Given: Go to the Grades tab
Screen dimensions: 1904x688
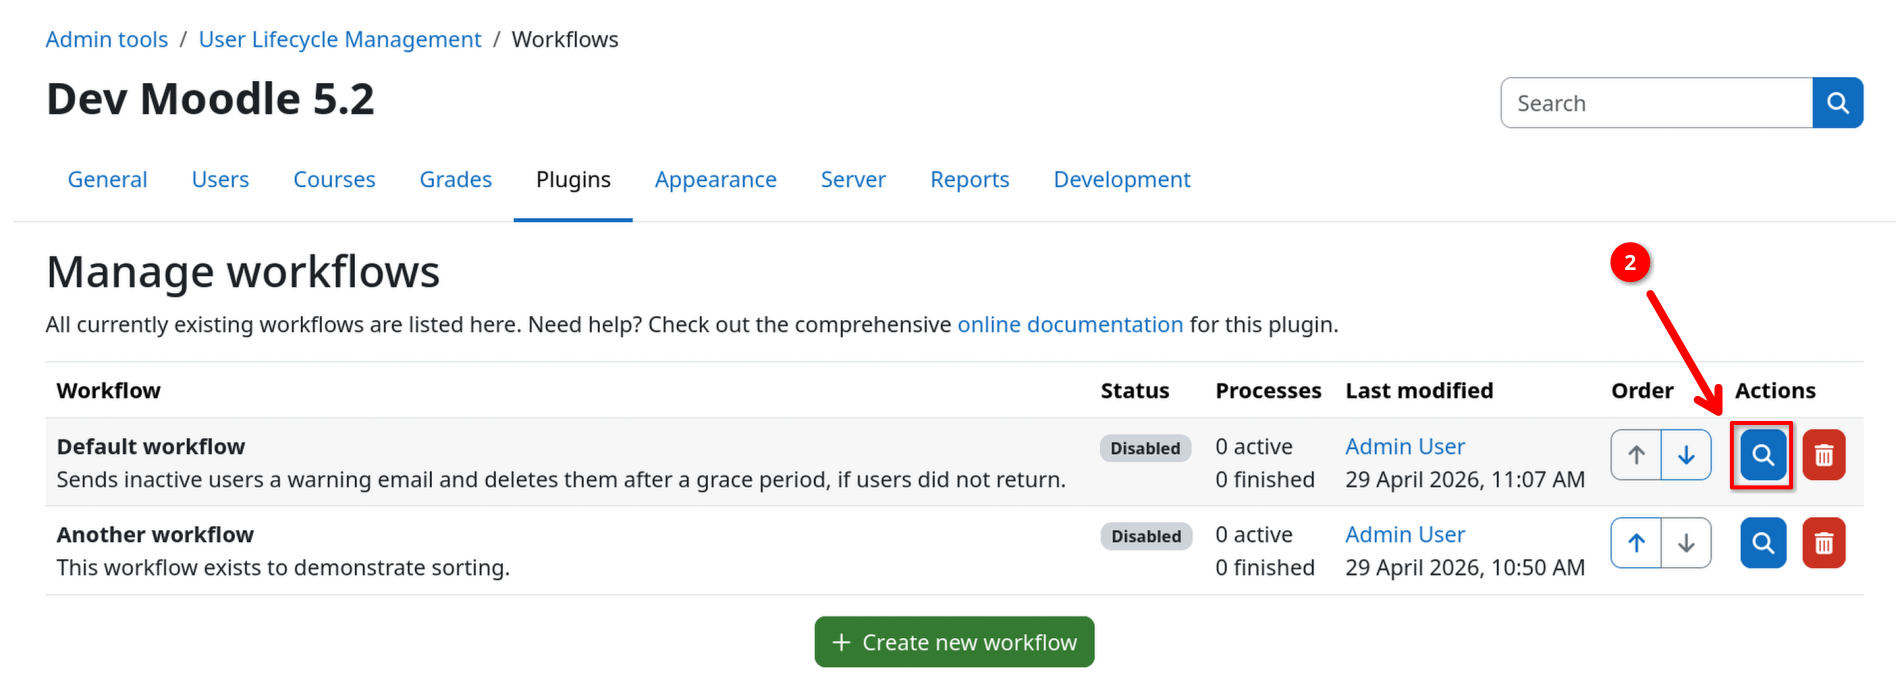Looking at the screenshot, I should tap(455, 180).
